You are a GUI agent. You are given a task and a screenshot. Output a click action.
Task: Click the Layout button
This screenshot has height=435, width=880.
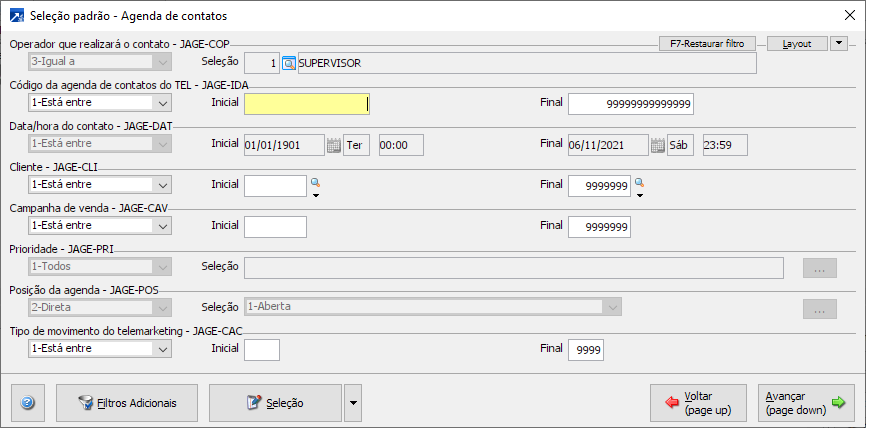click(x=797, y=43)
